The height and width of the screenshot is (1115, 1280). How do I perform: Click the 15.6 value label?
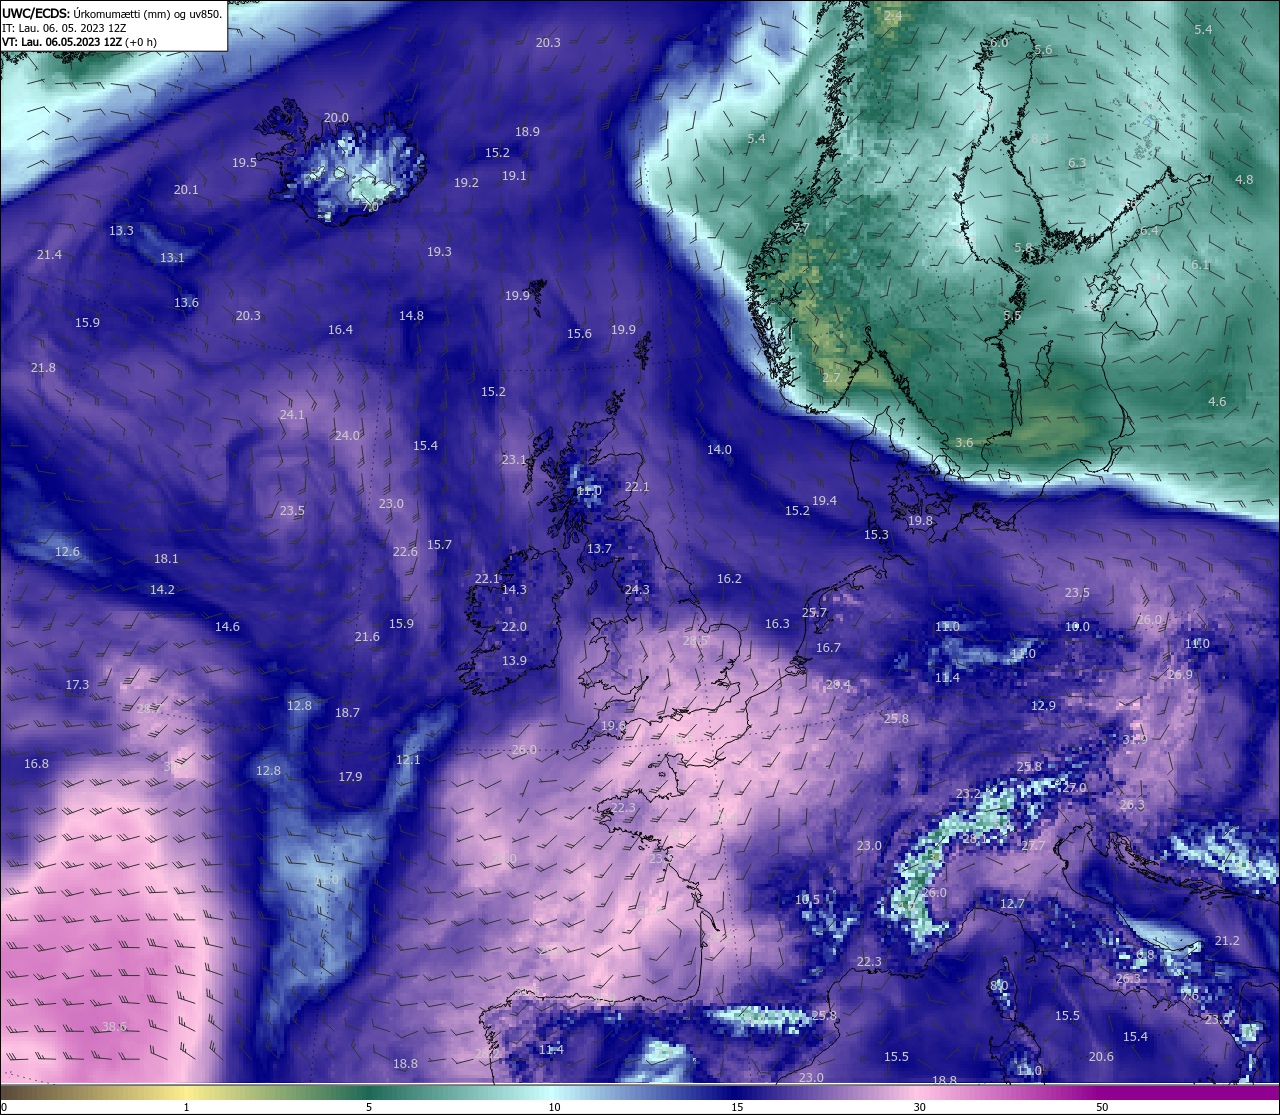pyautogui.click(x=579, y=333)
